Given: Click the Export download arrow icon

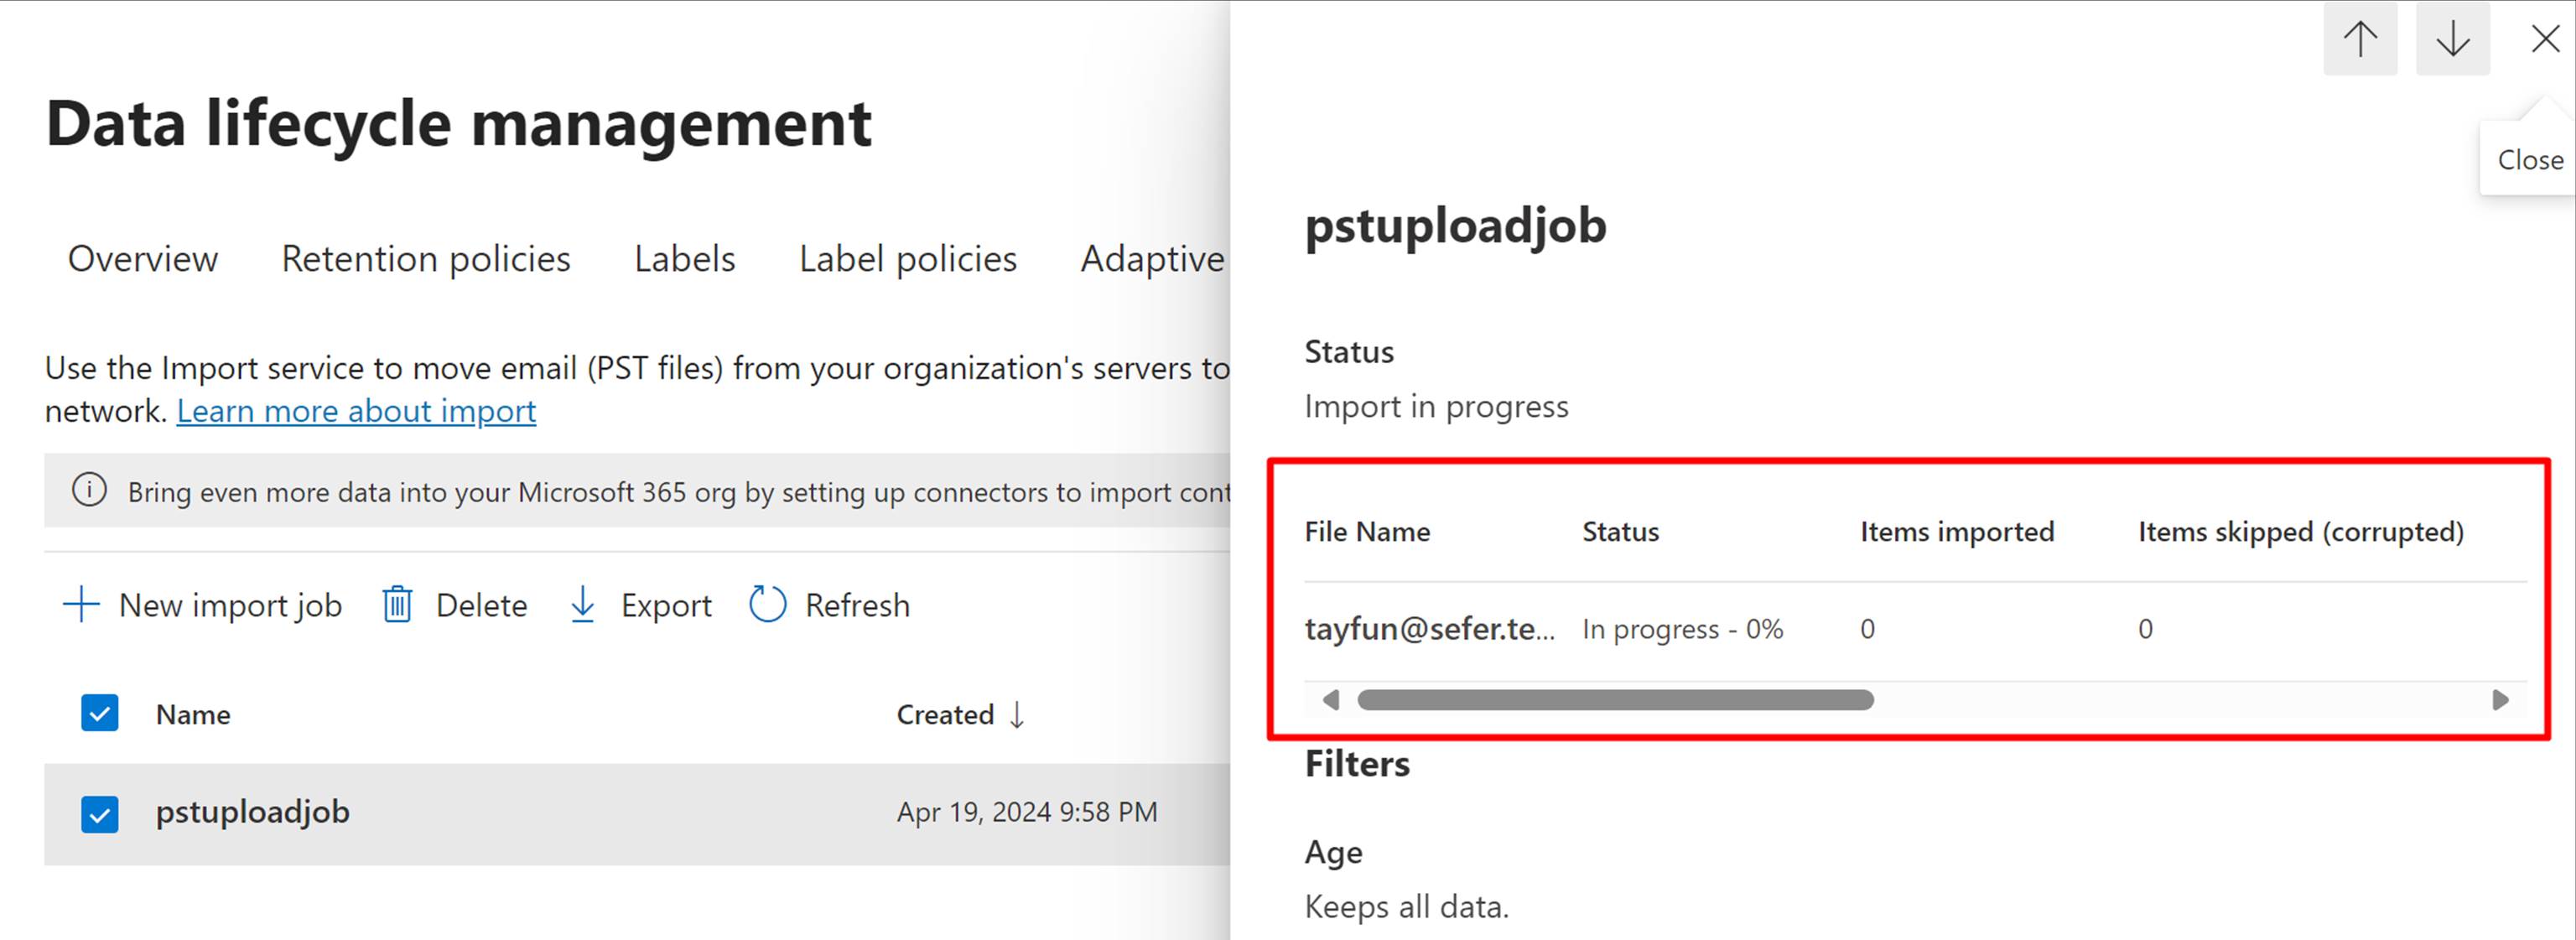Looking at the screenshot, I should coord(582,605).
